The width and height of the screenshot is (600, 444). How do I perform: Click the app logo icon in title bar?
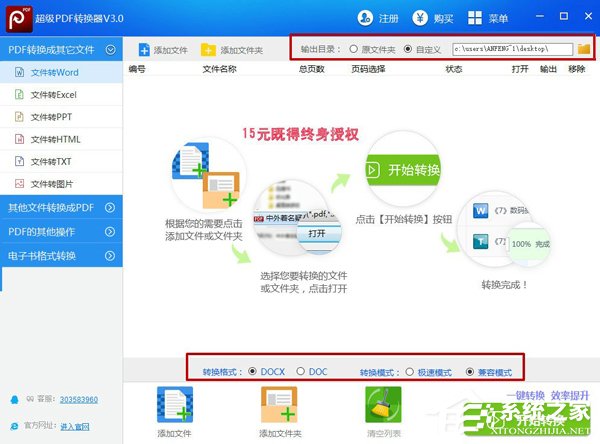coord(19,19)
